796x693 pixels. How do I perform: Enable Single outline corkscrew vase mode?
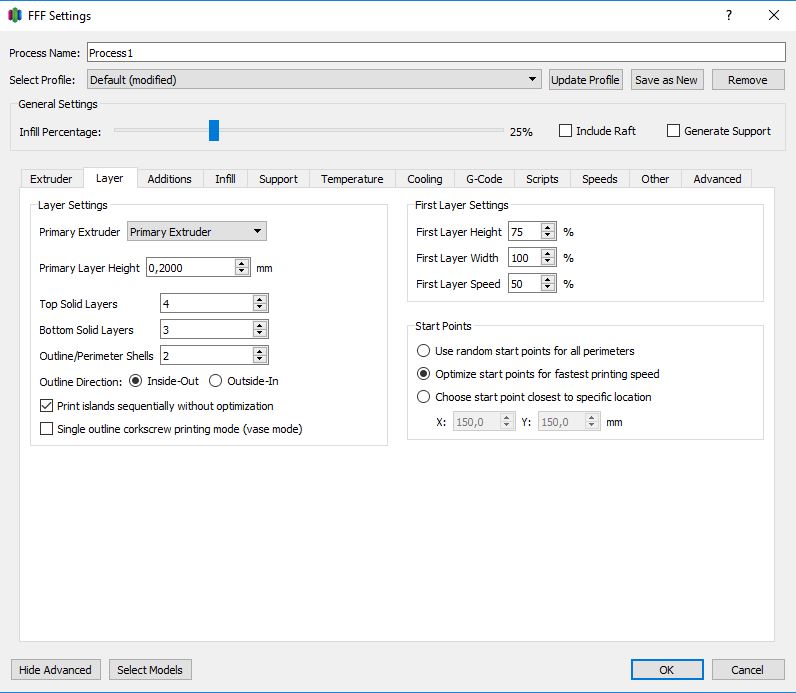[46, 428]
